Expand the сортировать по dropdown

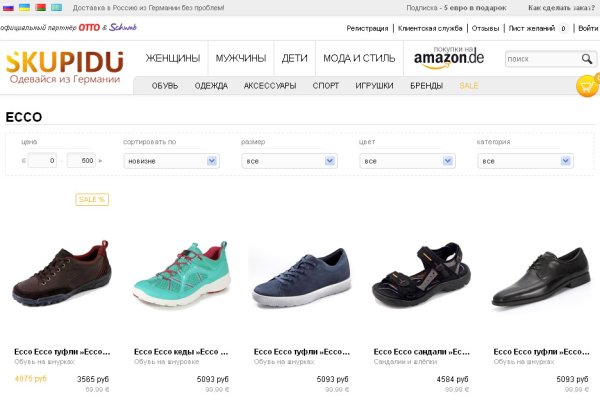tap(171, 160)
